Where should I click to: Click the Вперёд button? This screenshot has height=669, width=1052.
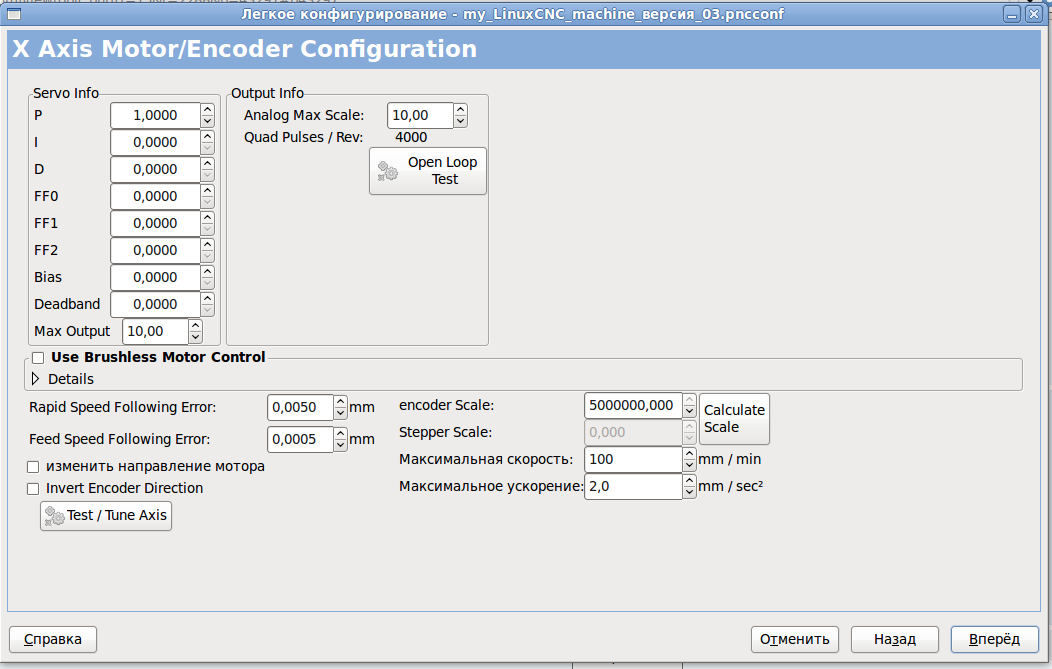994,639
